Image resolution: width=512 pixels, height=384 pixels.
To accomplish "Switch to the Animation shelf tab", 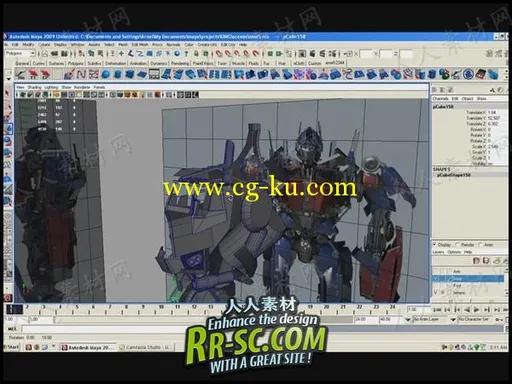I will click(138, 63).
